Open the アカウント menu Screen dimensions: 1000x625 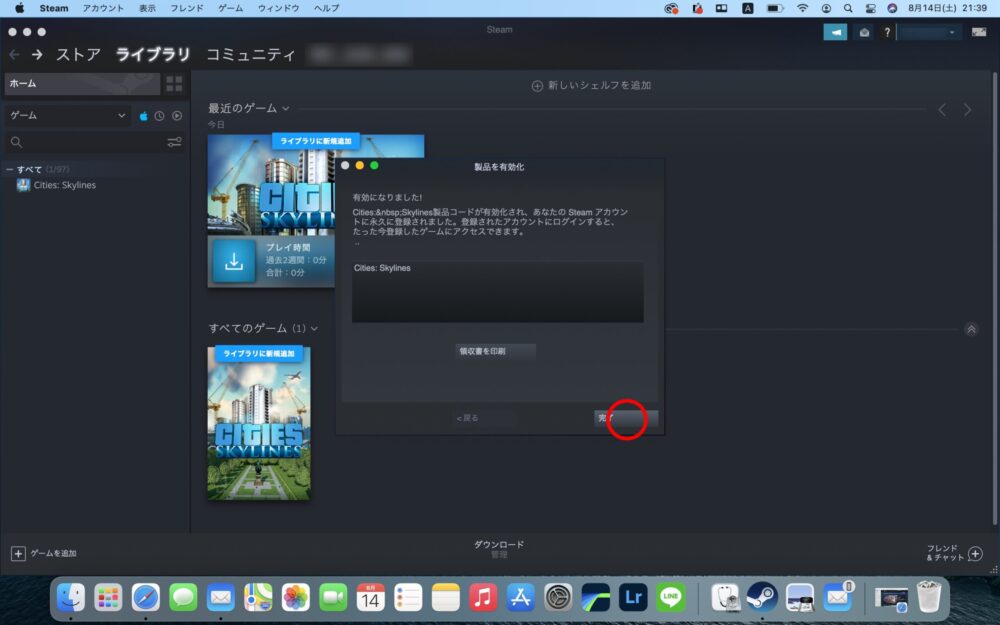coord(103,8)
